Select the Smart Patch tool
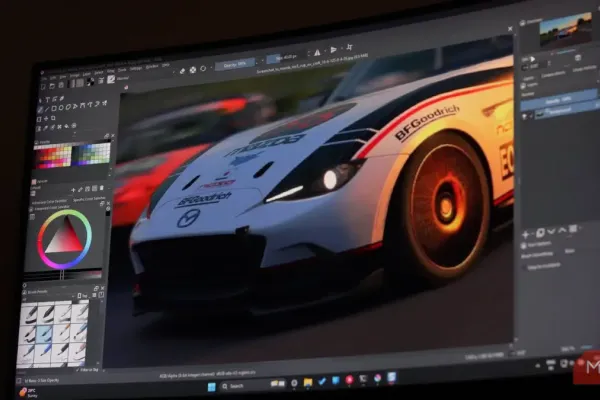 coord(59,127)
